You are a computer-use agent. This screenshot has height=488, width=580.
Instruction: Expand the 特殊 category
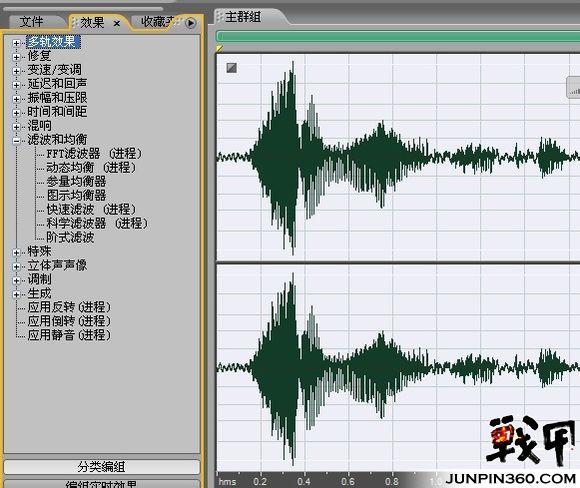[x=16, y=252]
